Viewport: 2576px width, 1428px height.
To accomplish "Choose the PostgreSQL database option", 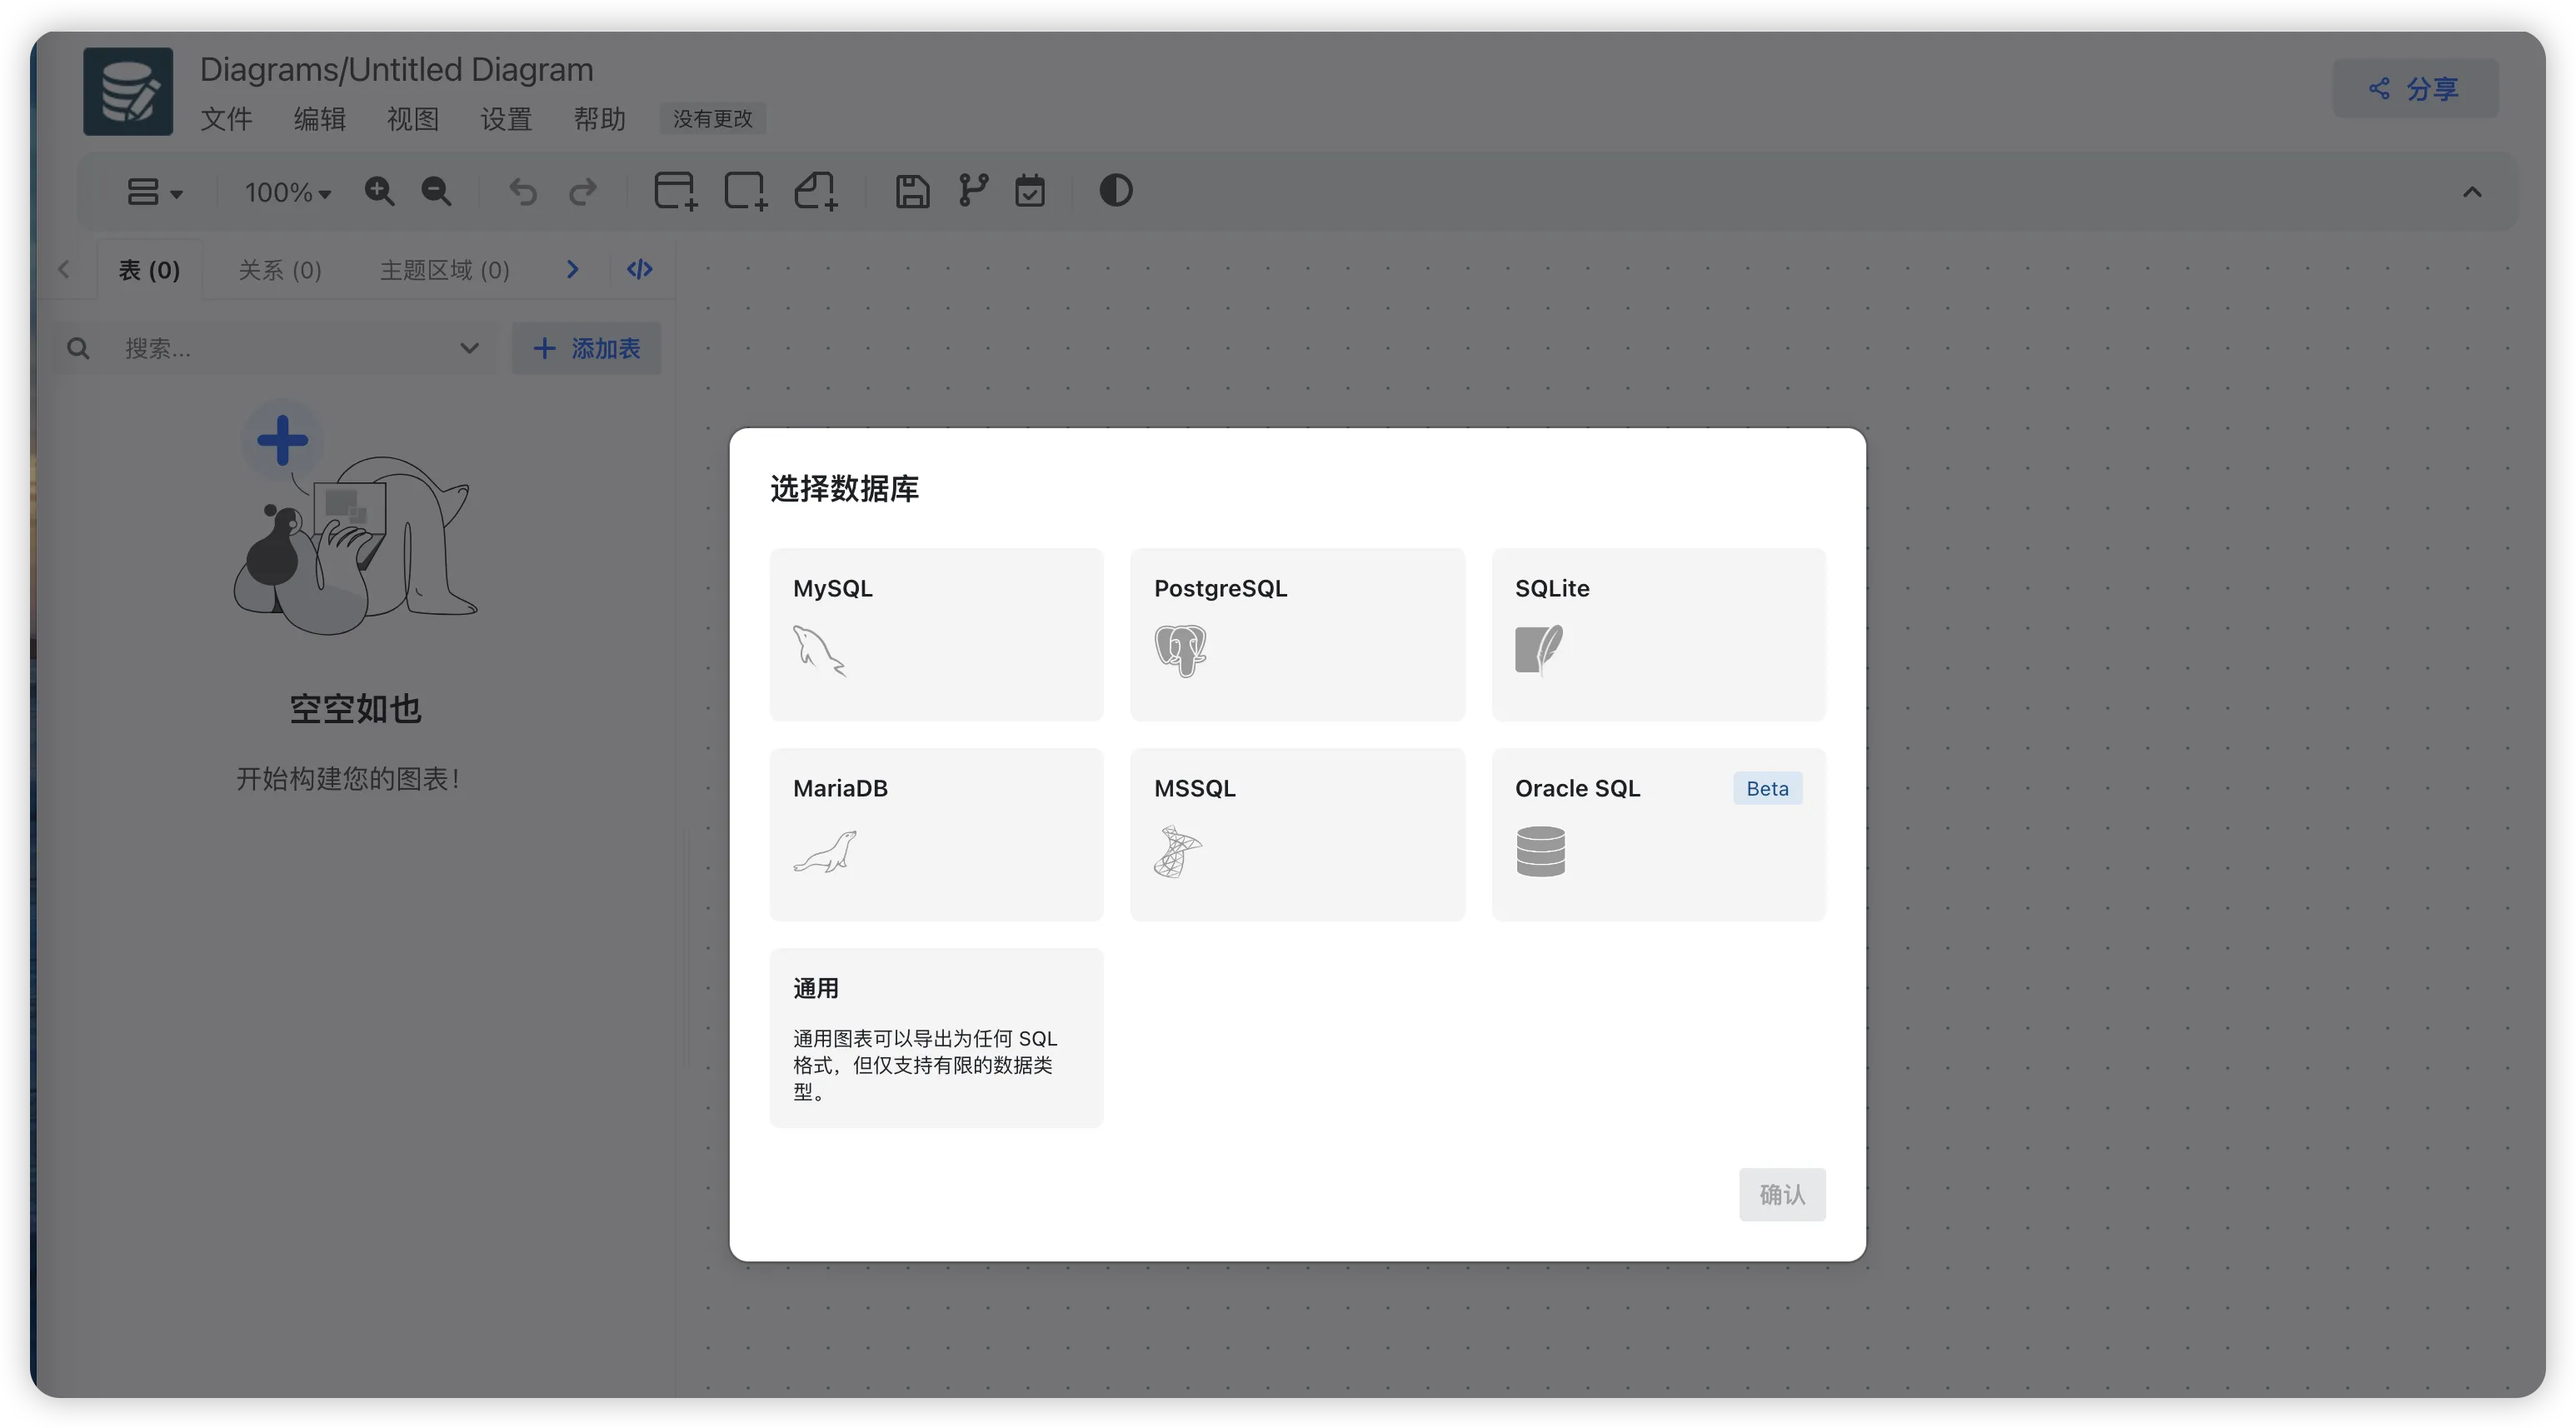I will pyautogui.click(x=1297, y=634).
